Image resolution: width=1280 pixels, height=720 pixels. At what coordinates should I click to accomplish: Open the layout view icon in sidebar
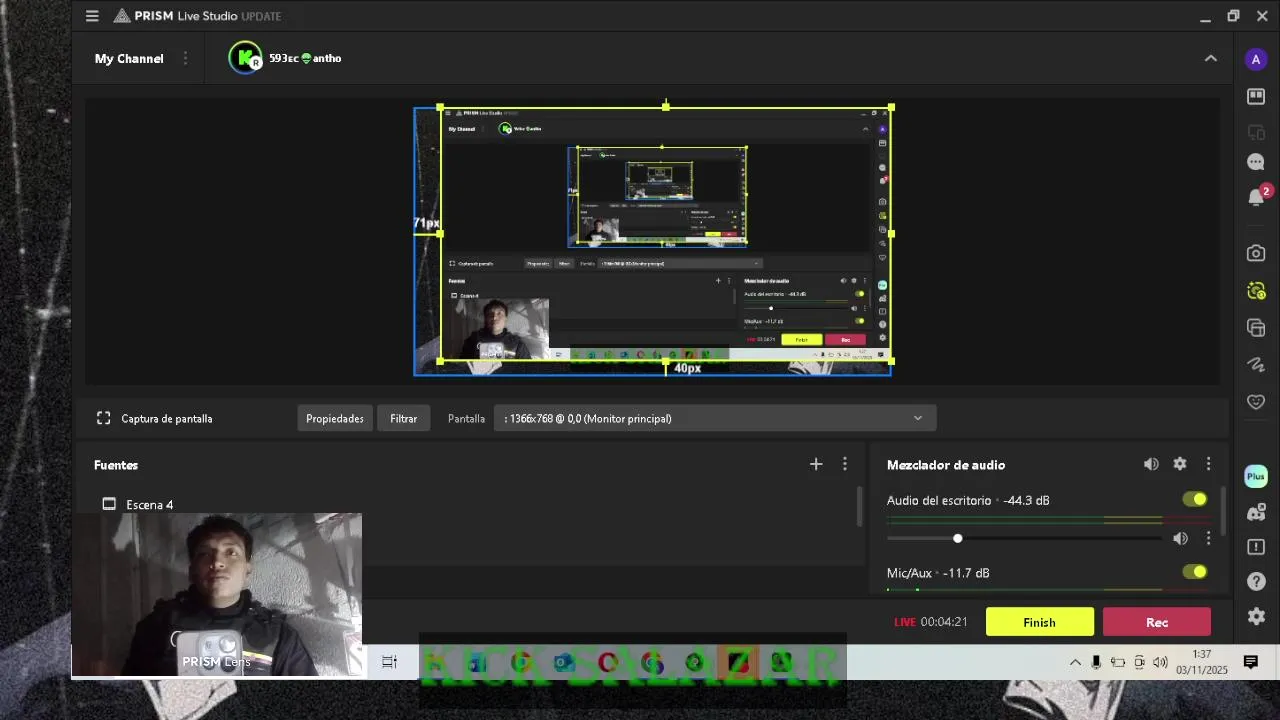click(1256, 96)
